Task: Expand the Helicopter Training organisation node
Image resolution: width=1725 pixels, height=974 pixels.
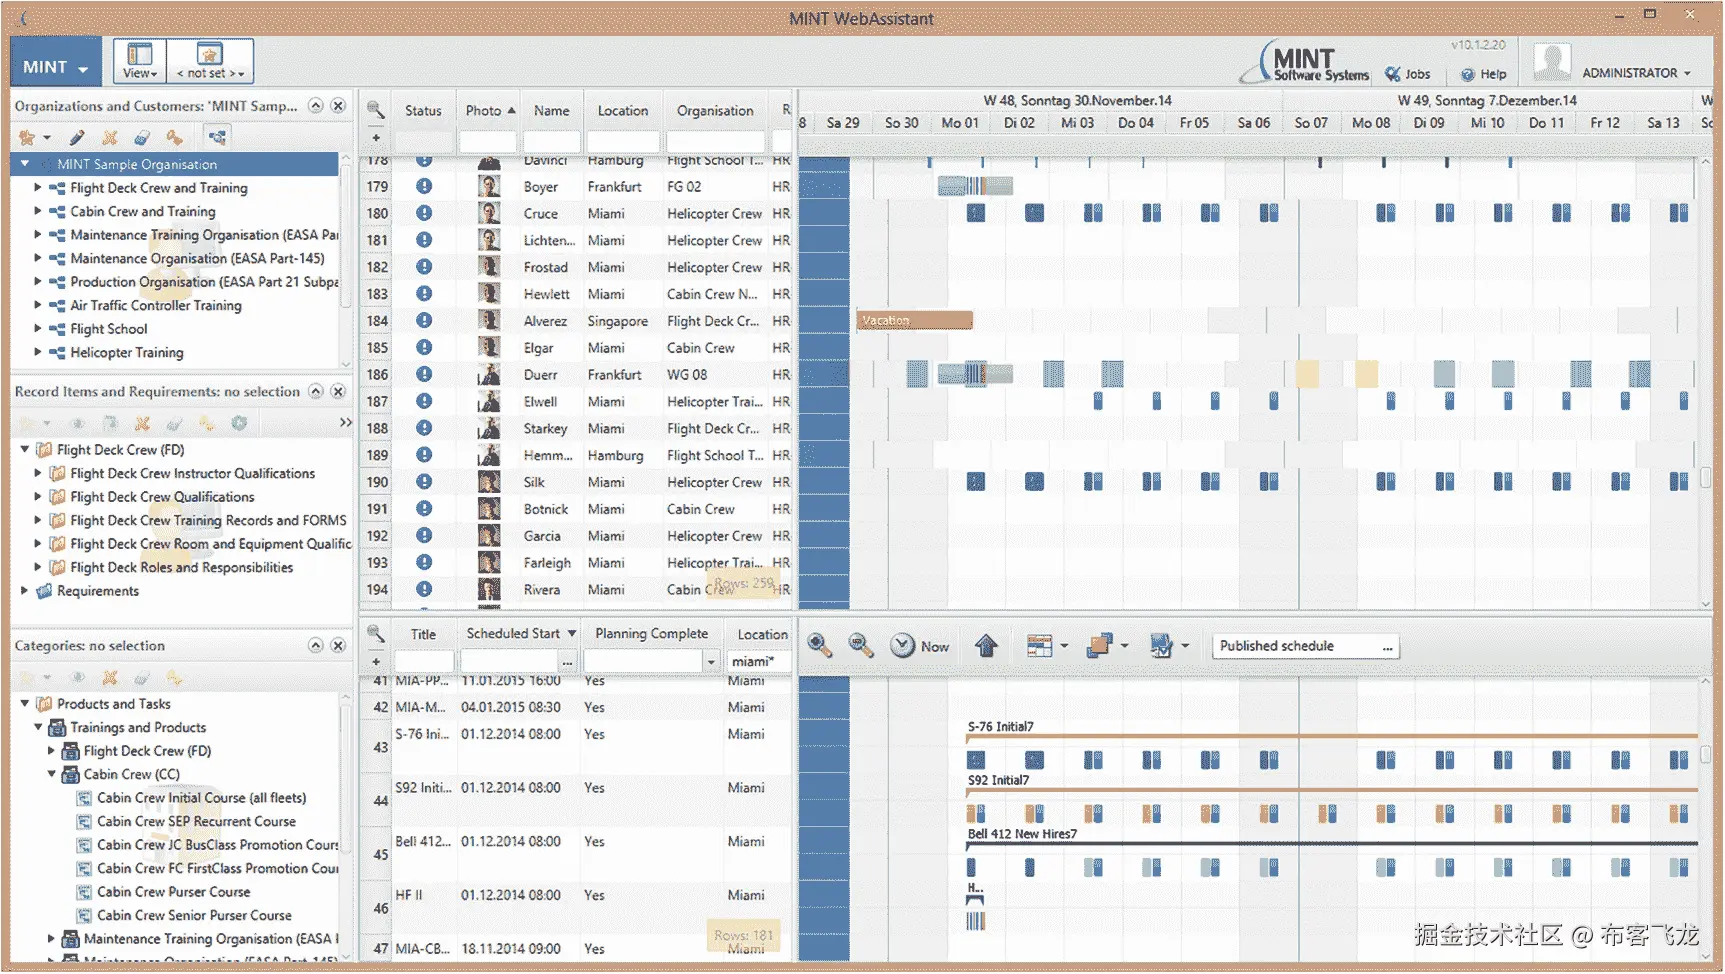Action: [x=38, y=352]
